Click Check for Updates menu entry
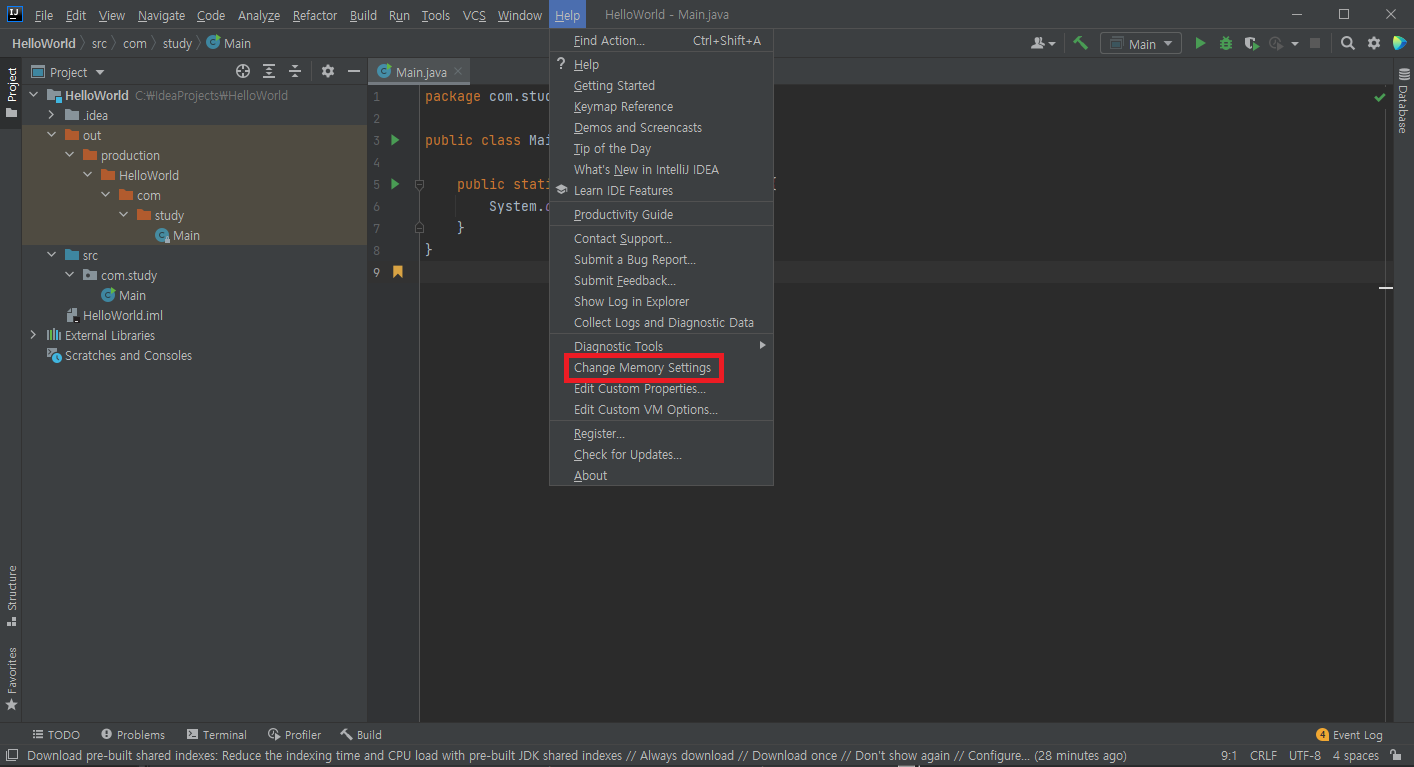 (x=661, y=454)
